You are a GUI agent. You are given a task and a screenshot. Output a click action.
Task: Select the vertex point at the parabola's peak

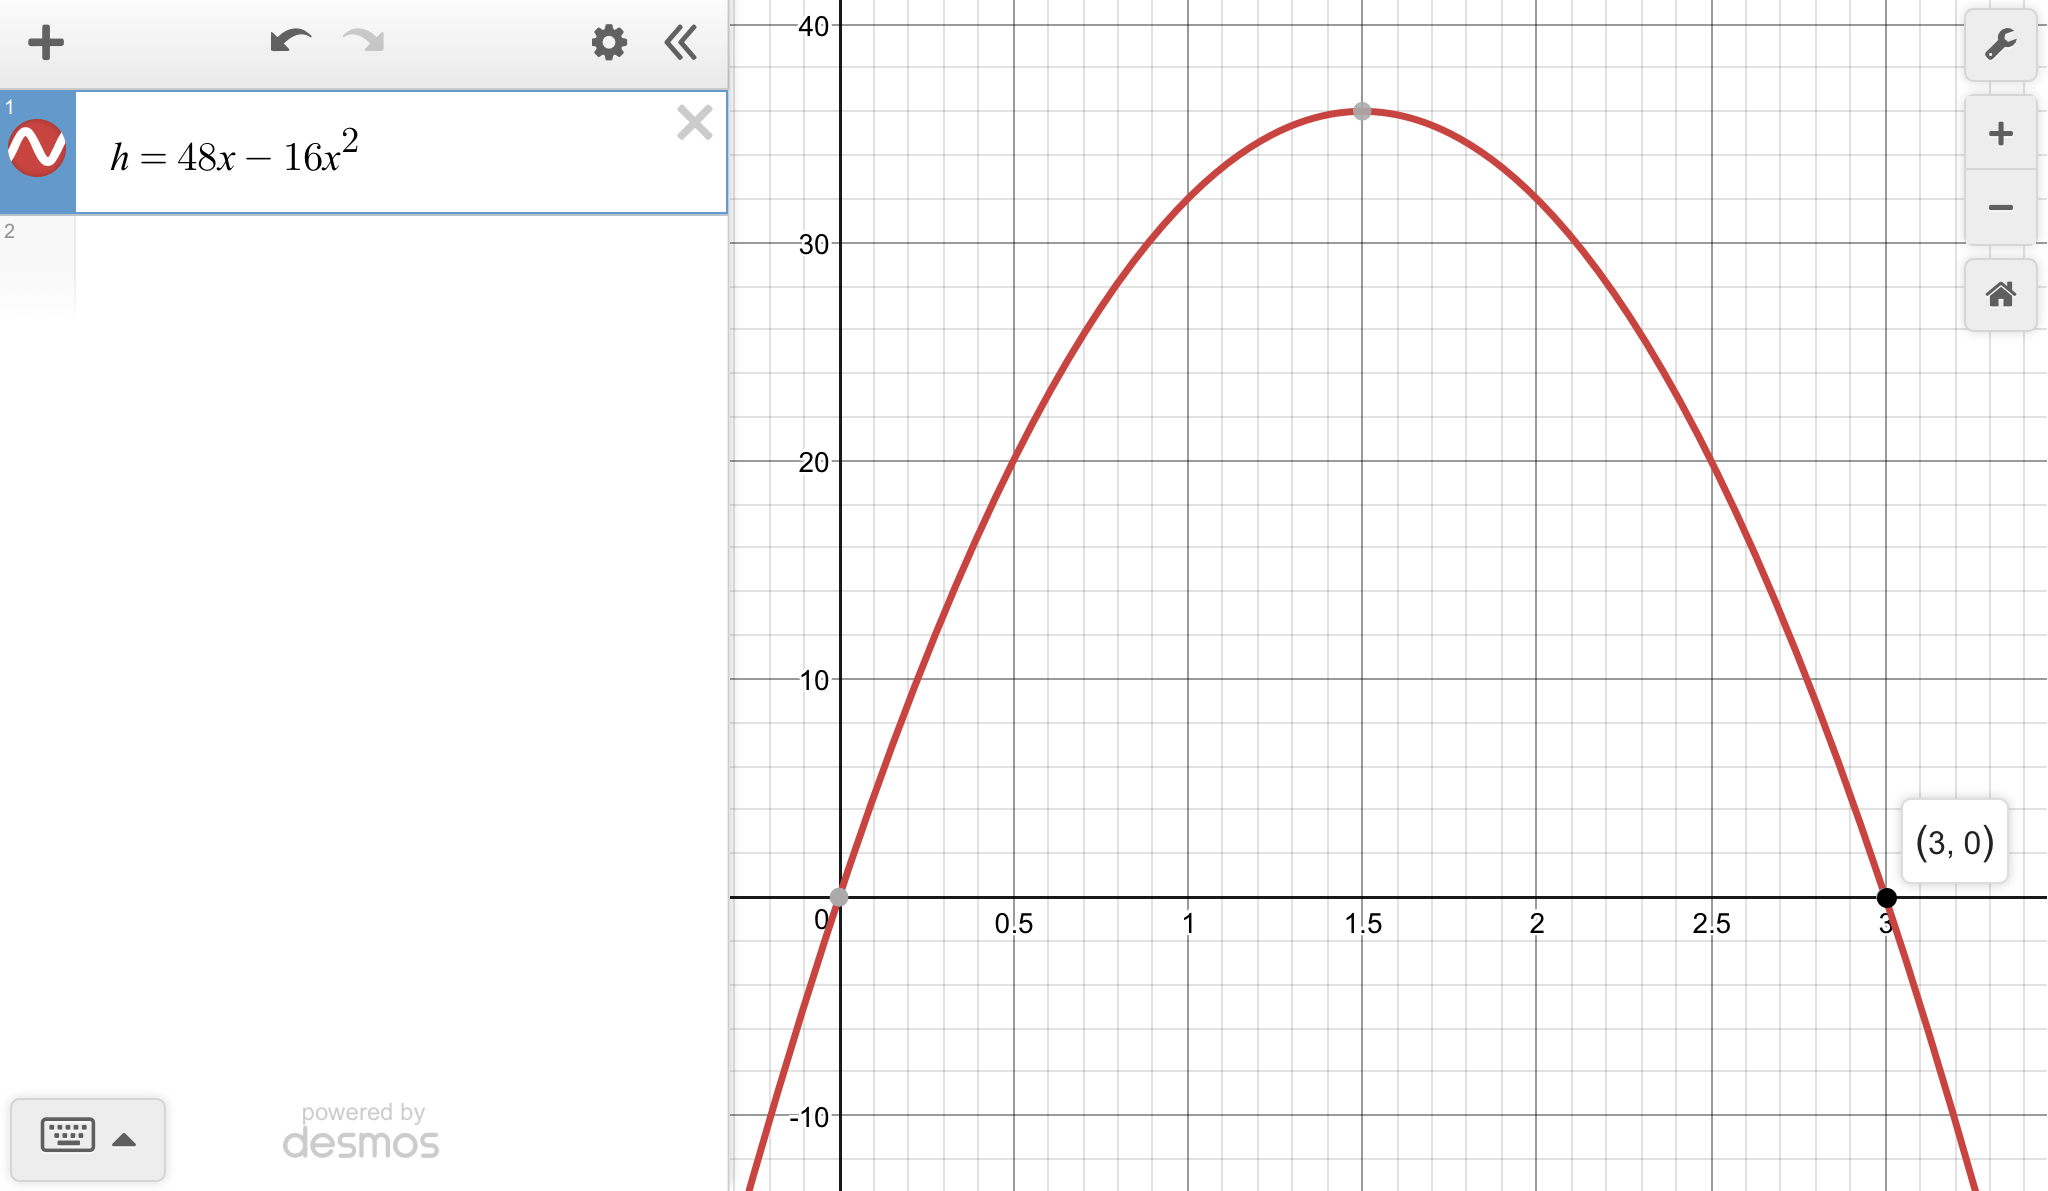(x=1362, y=111)
